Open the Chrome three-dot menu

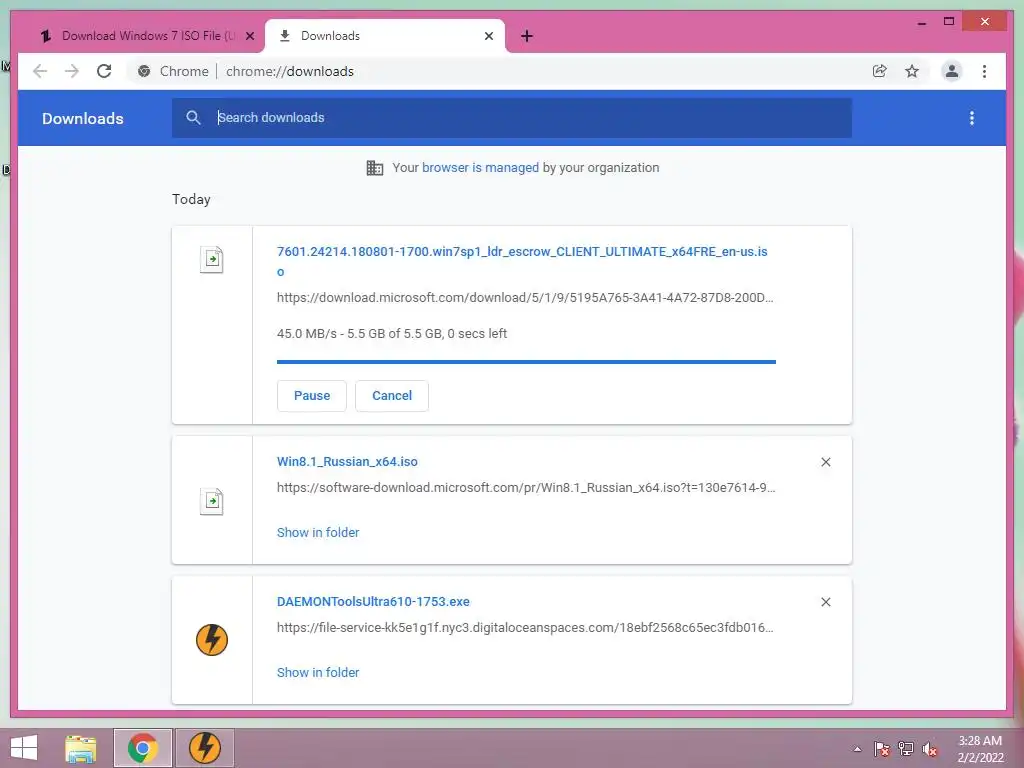coord(984,71)
